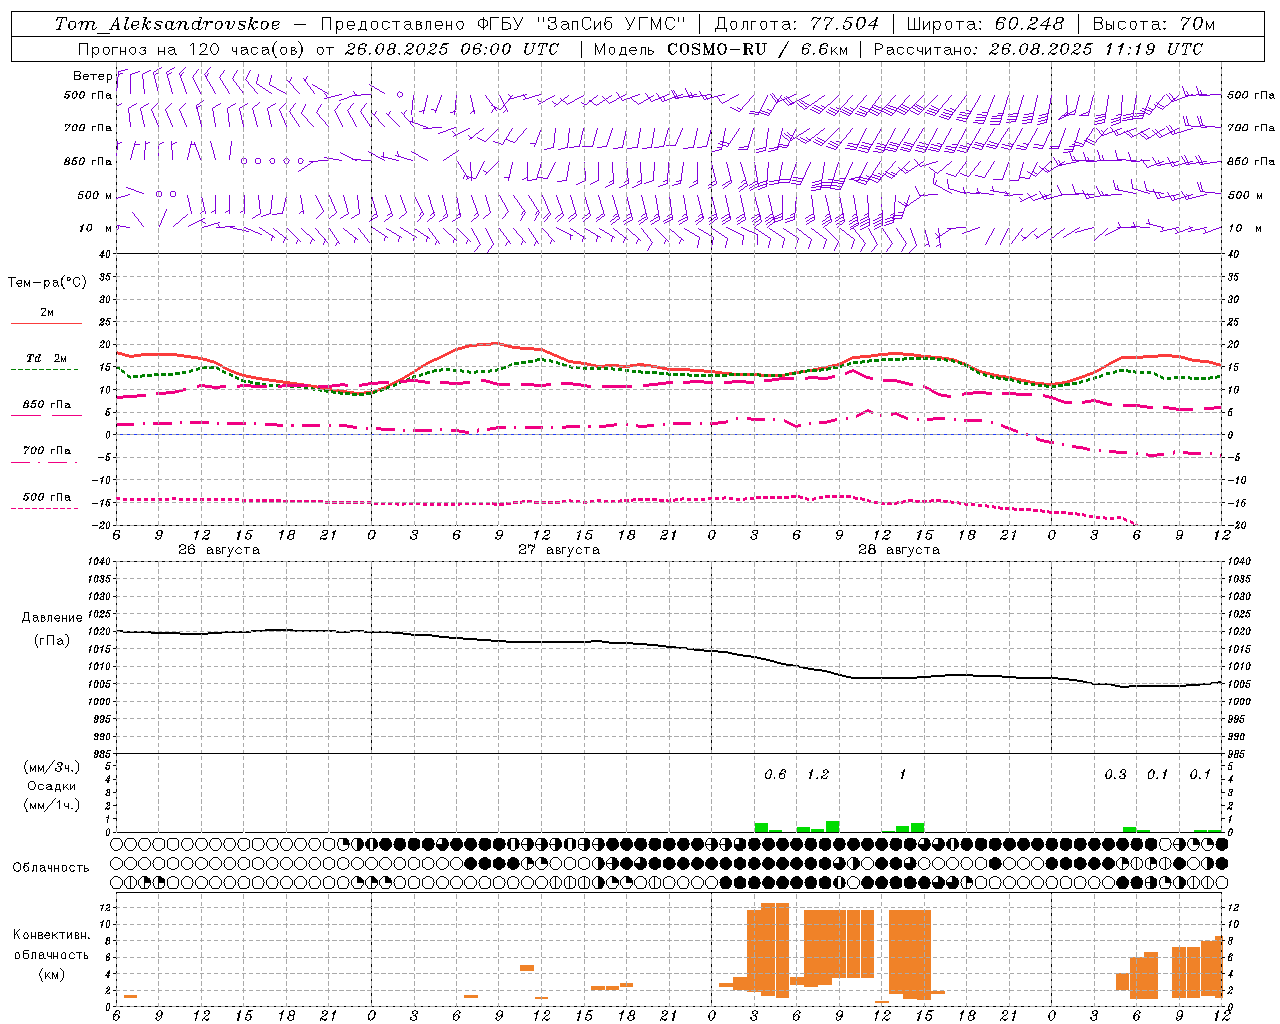Click the 28 августа date label
The width and height of the screenshot is (1280, 1024).
click(x=899, y=550)
